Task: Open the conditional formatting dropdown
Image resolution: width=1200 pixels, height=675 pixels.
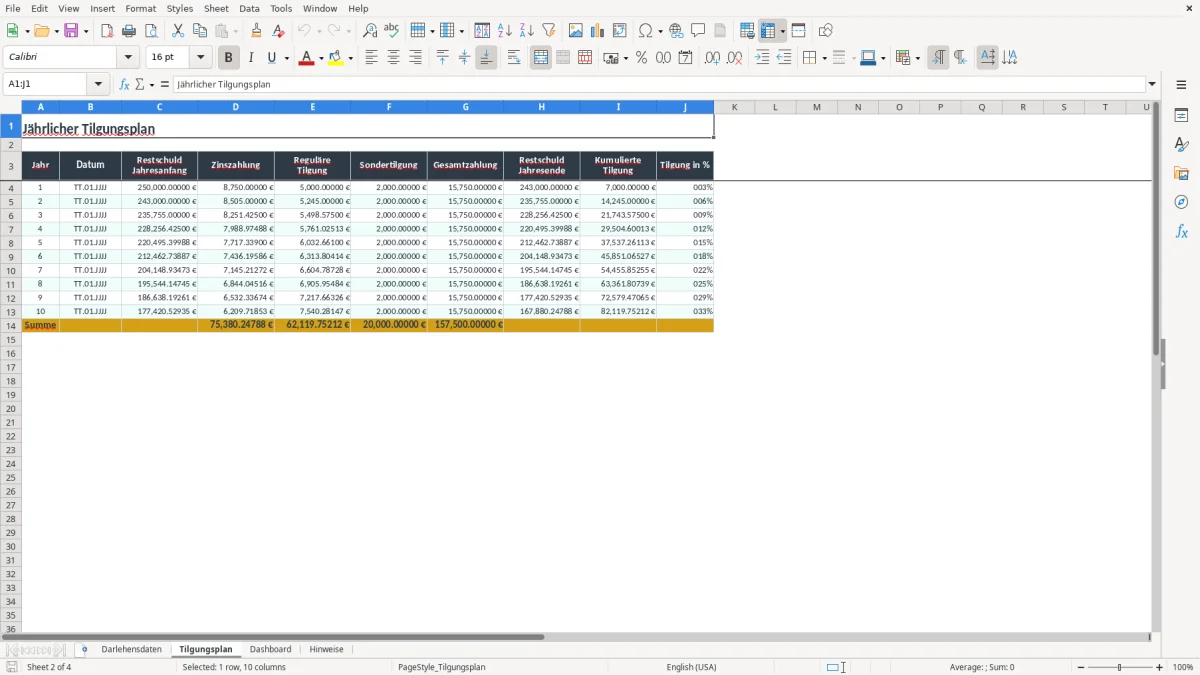Action: pos(917,58)
